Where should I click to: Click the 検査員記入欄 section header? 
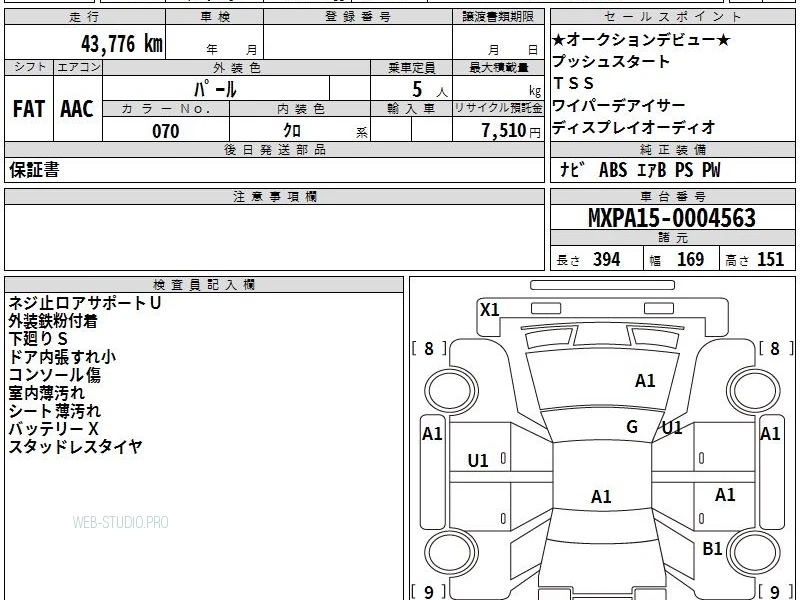click(204, 285)
